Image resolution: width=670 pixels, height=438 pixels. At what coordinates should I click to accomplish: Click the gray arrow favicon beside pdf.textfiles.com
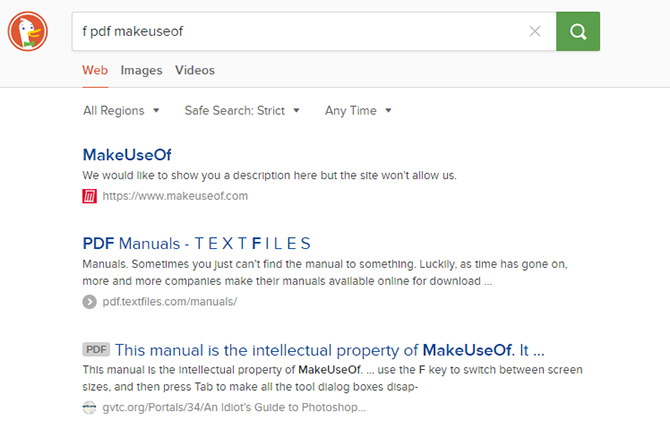(x=89, y=302)
